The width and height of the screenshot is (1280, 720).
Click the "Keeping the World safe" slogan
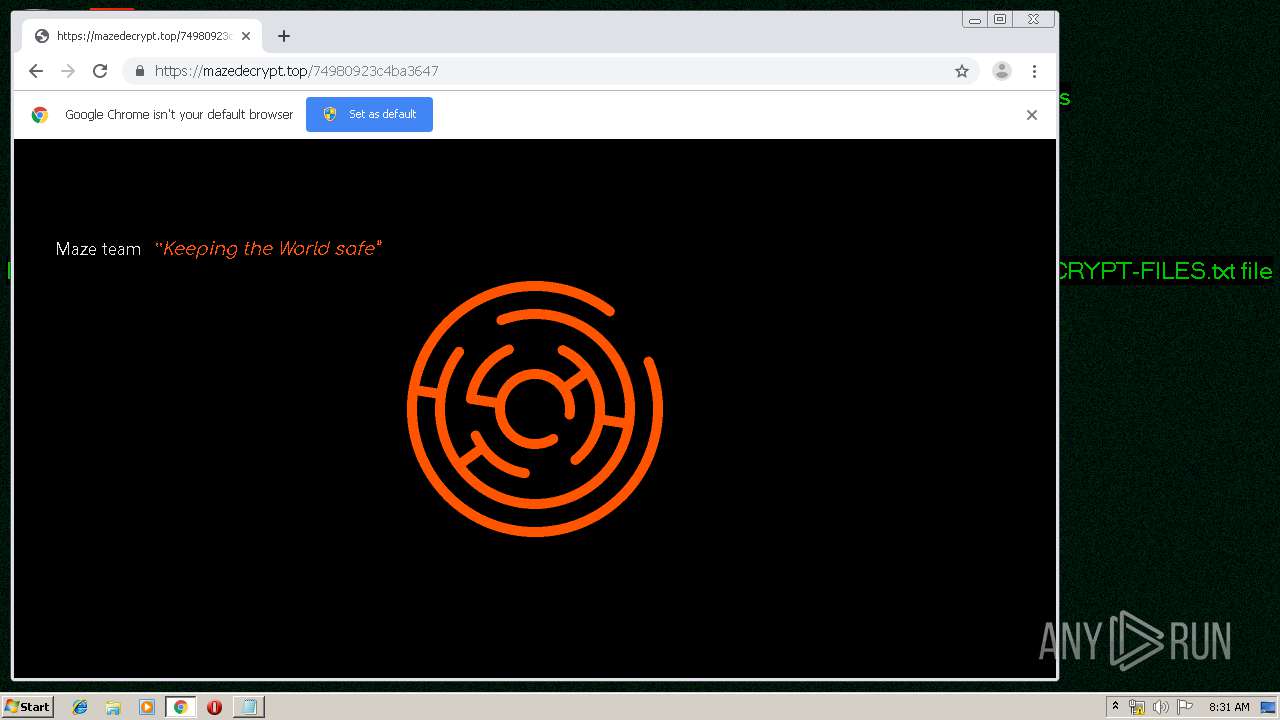[269, 248]
